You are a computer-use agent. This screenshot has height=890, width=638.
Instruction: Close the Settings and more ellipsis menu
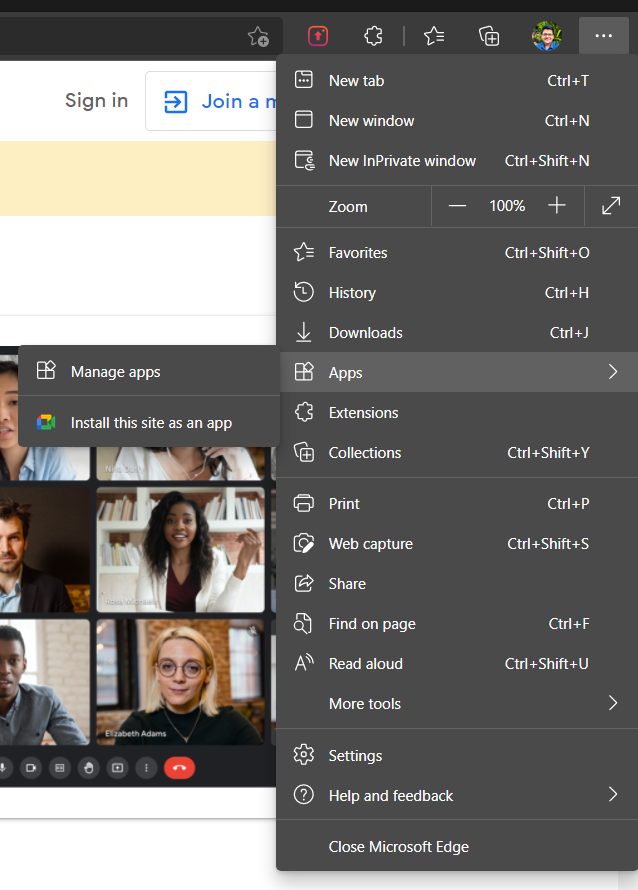pos(603,36)
